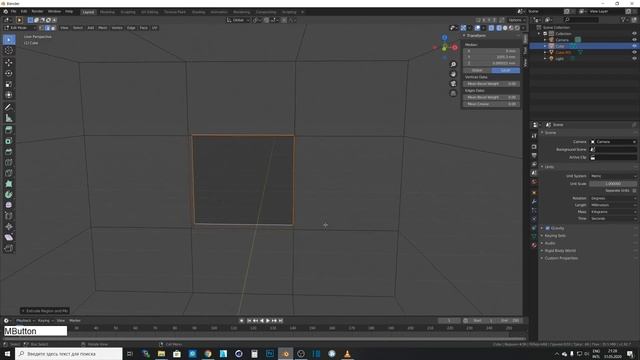Click the viewport pan hand icon
Viewport: 640px width, 360px height.
coord(453,74)
